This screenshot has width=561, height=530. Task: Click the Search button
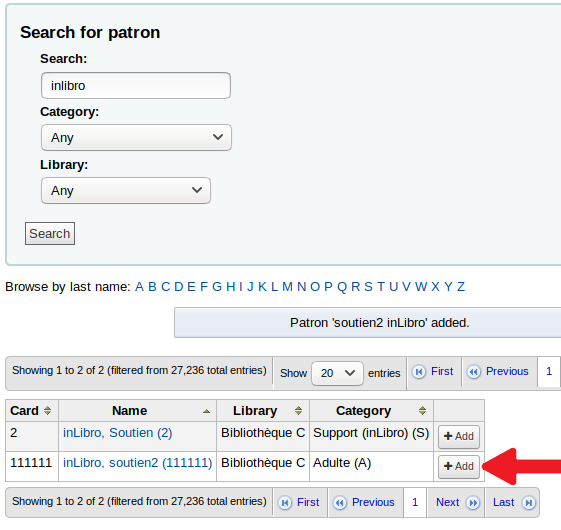click(x=50, y=234)
